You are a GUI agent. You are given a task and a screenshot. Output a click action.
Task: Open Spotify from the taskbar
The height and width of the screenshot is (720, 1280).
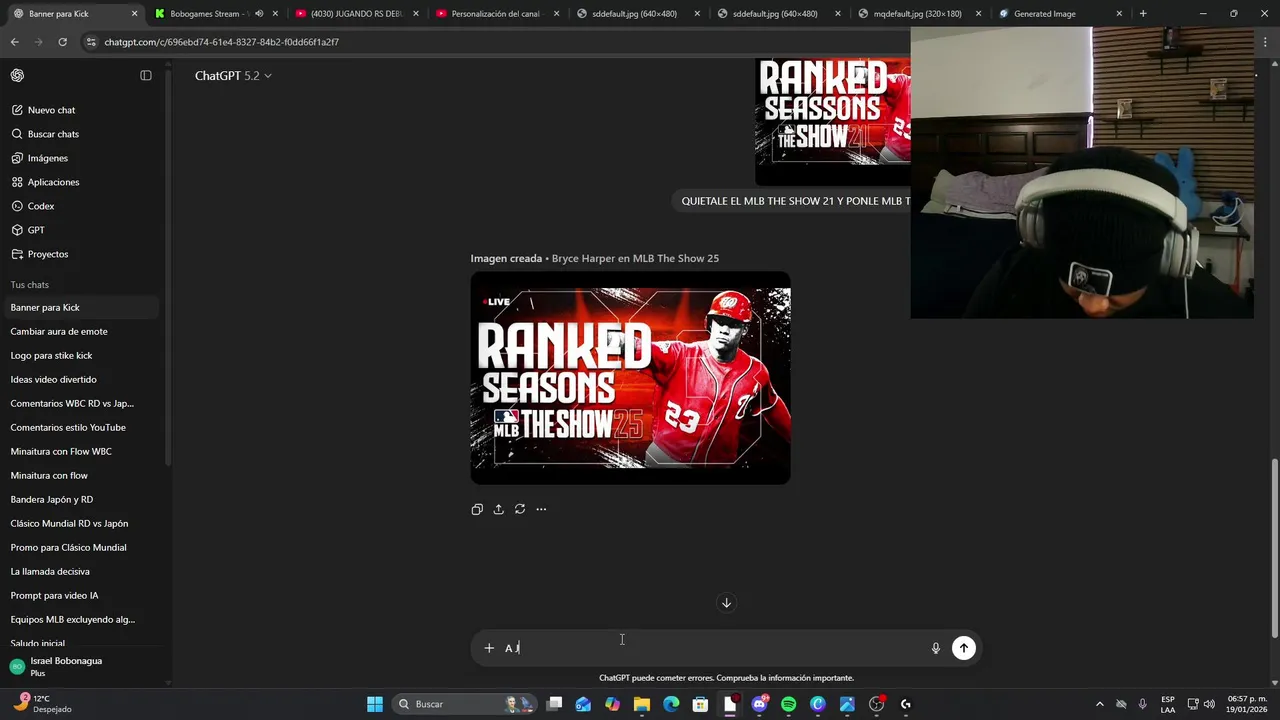[x=789, y=704]
